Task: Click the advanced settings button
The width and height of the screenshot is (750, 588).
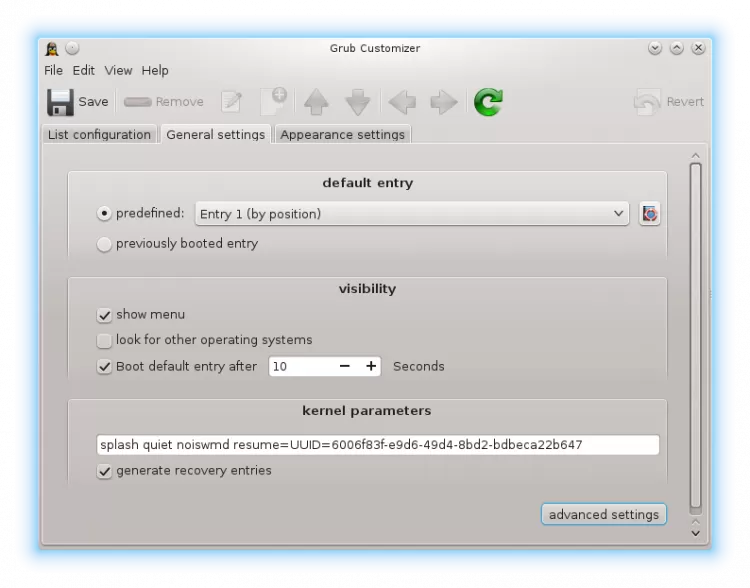Action: [x=604, y=514]
